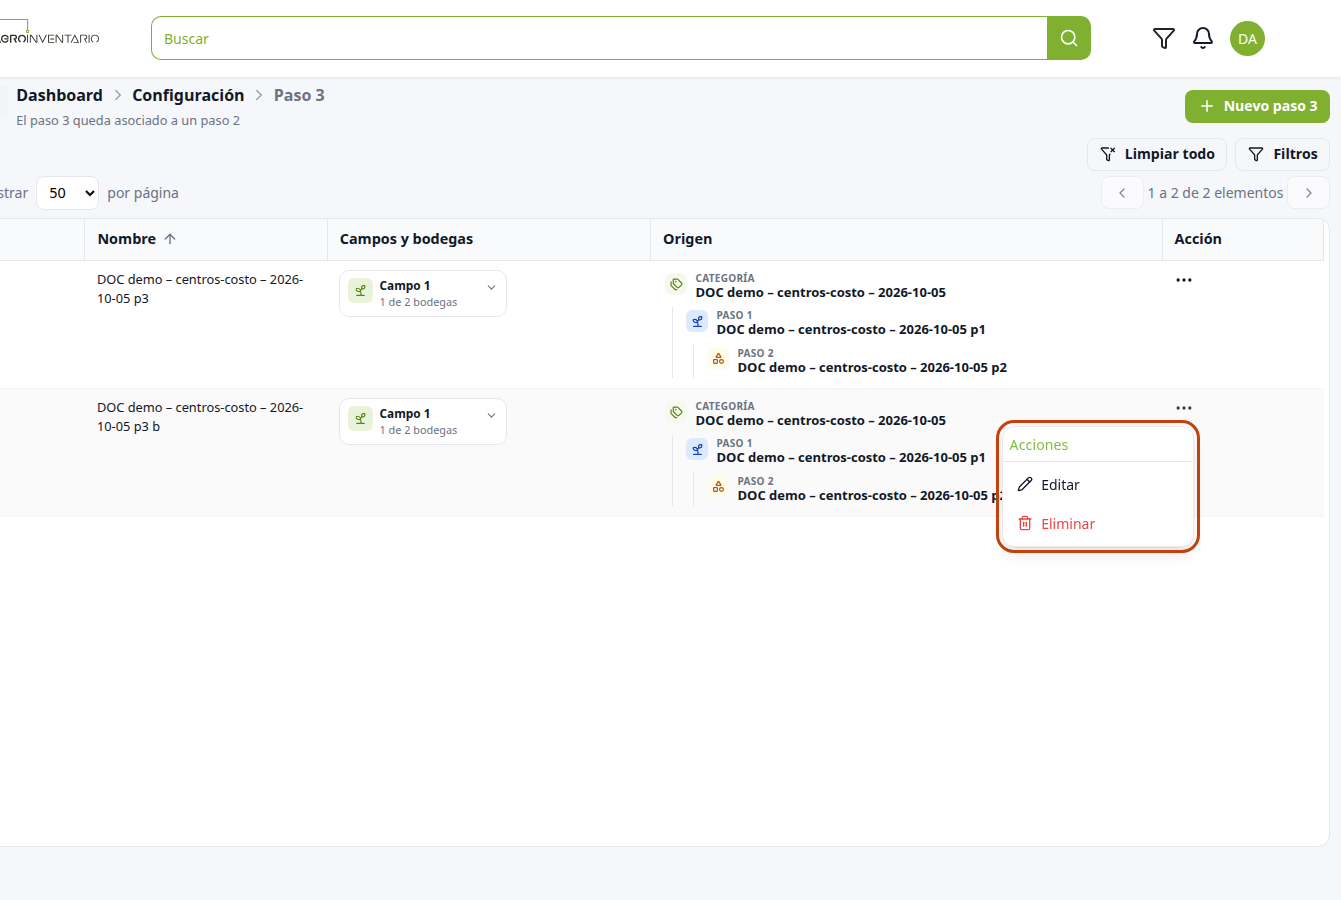This screenshot has height=900, width=1341.
Task: Click '1 a 2 de 2 elementos' text
Action: (1215, 193)
